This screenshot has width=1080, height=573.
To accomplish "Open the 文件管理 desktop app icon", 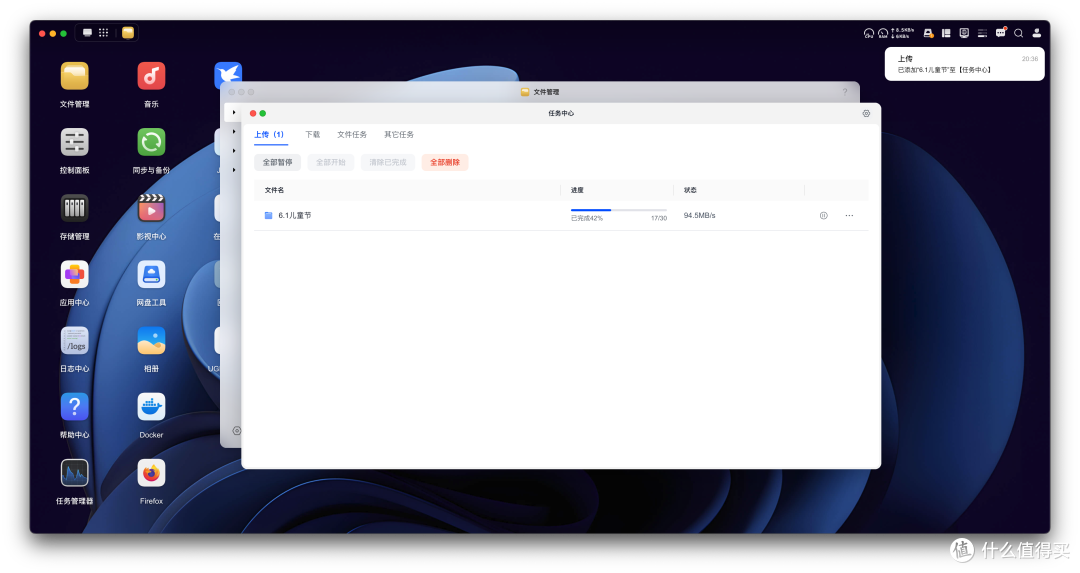I will 74,76.
